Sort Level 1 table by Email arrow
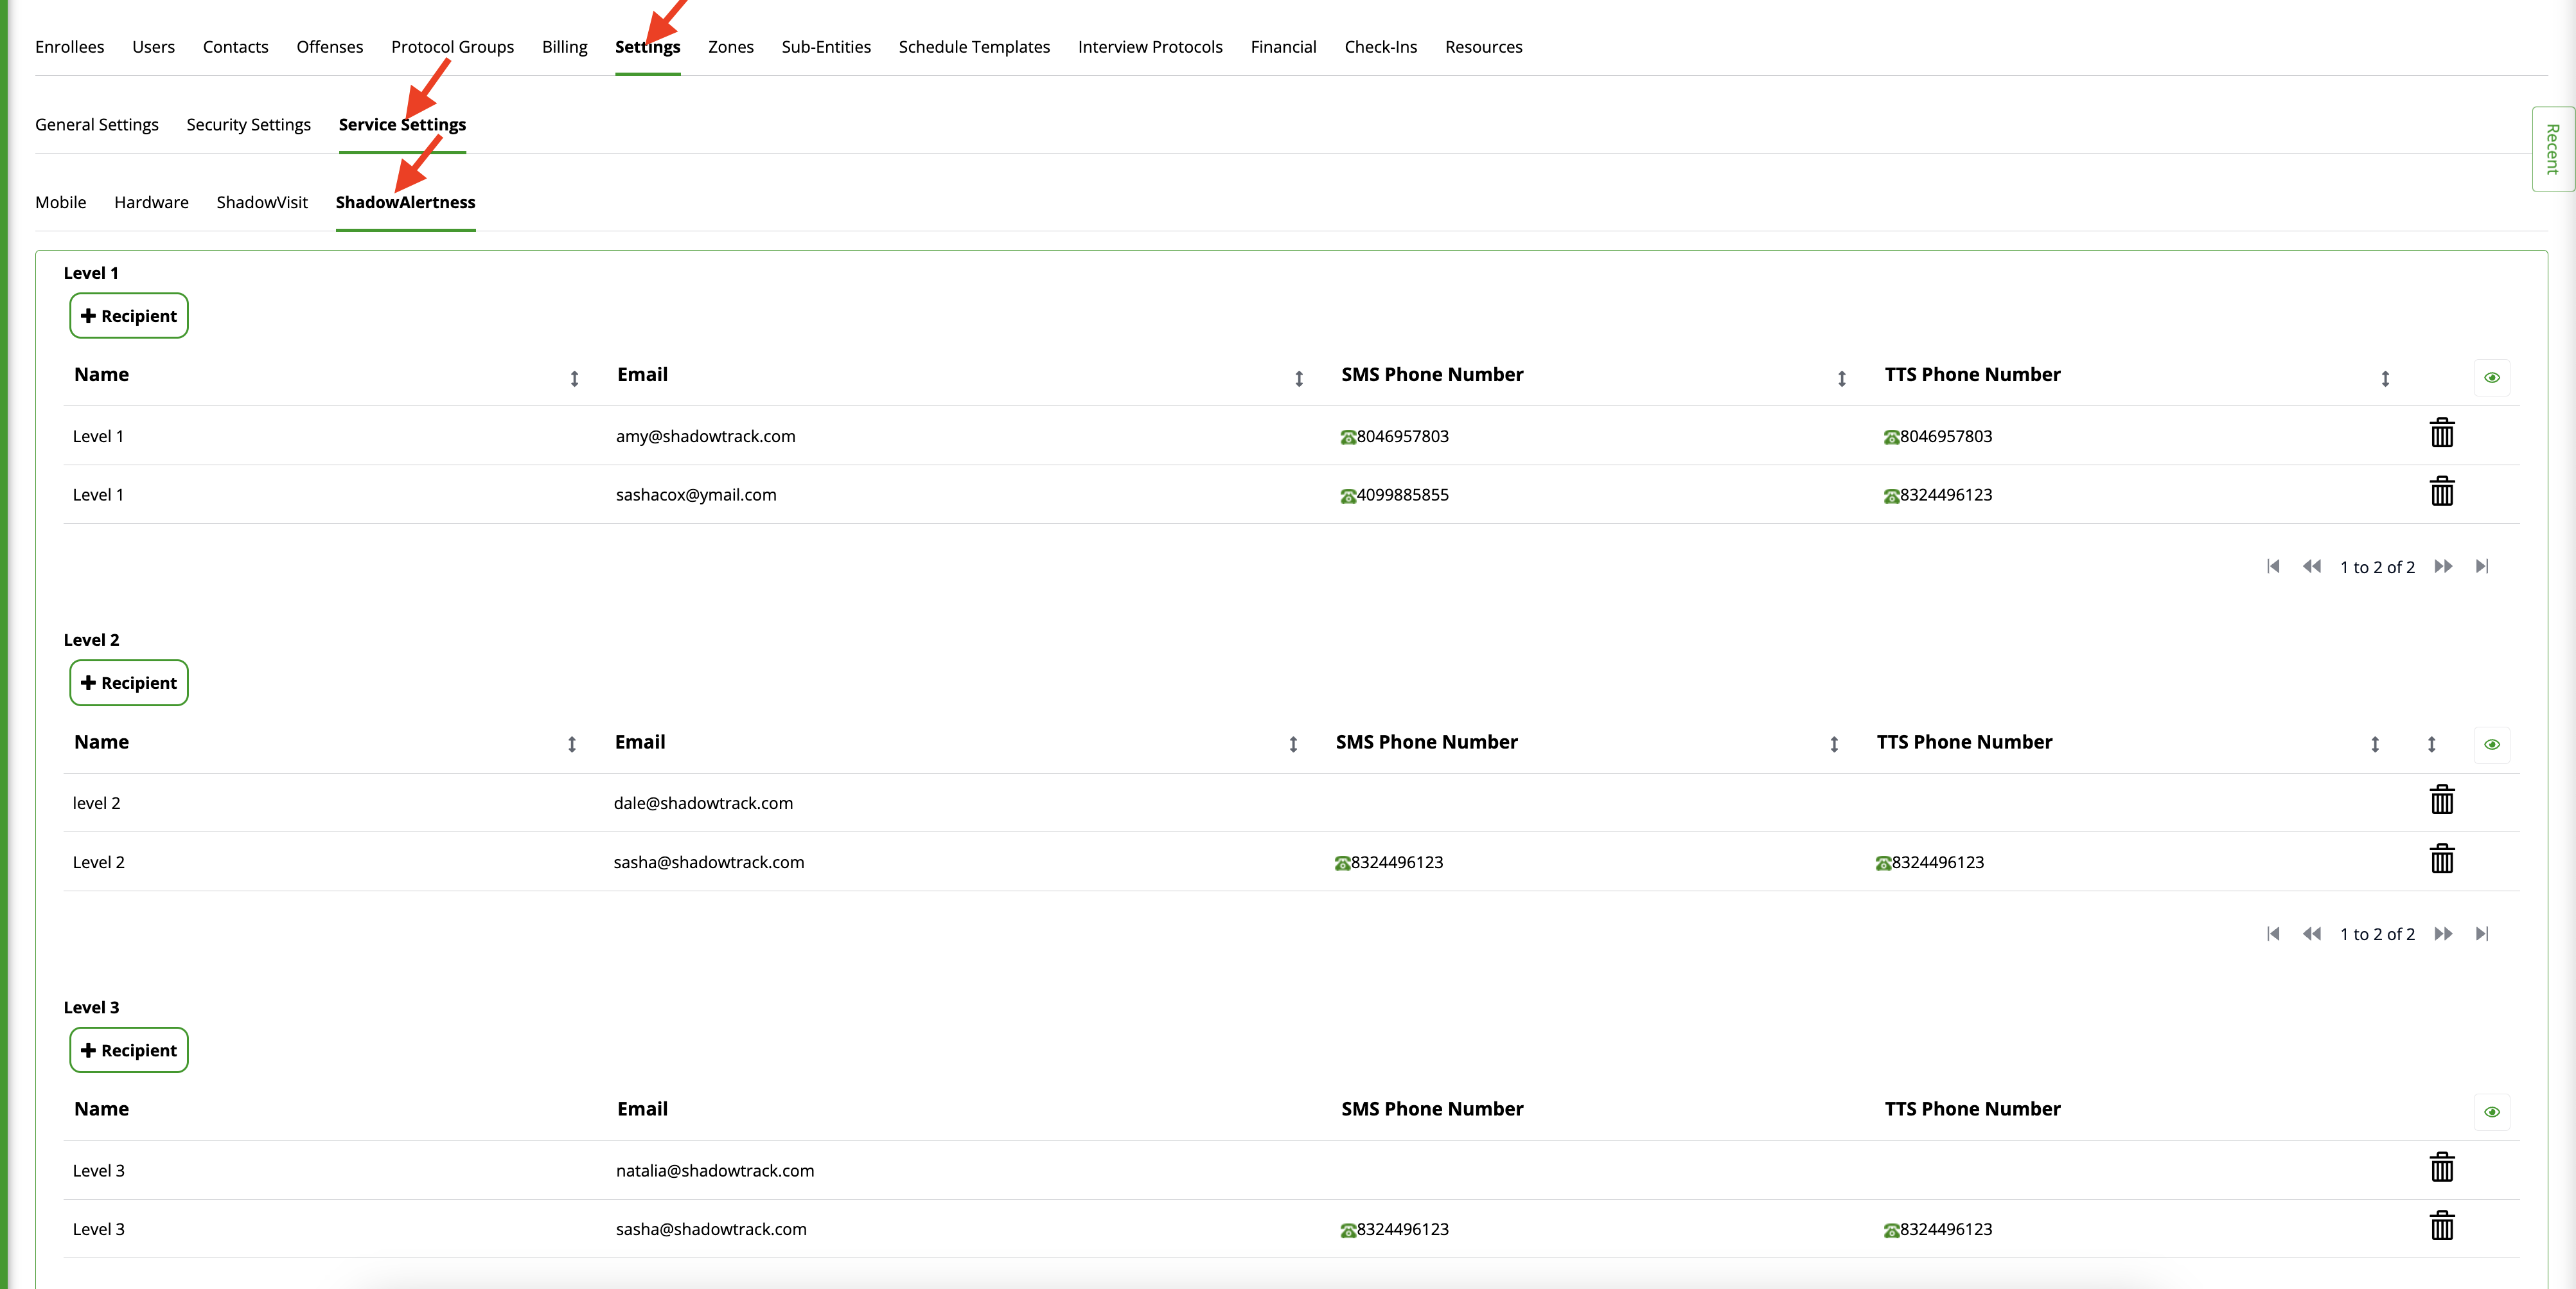The width and height of the screenshot is (2576, 1289). coord(1299,379)
